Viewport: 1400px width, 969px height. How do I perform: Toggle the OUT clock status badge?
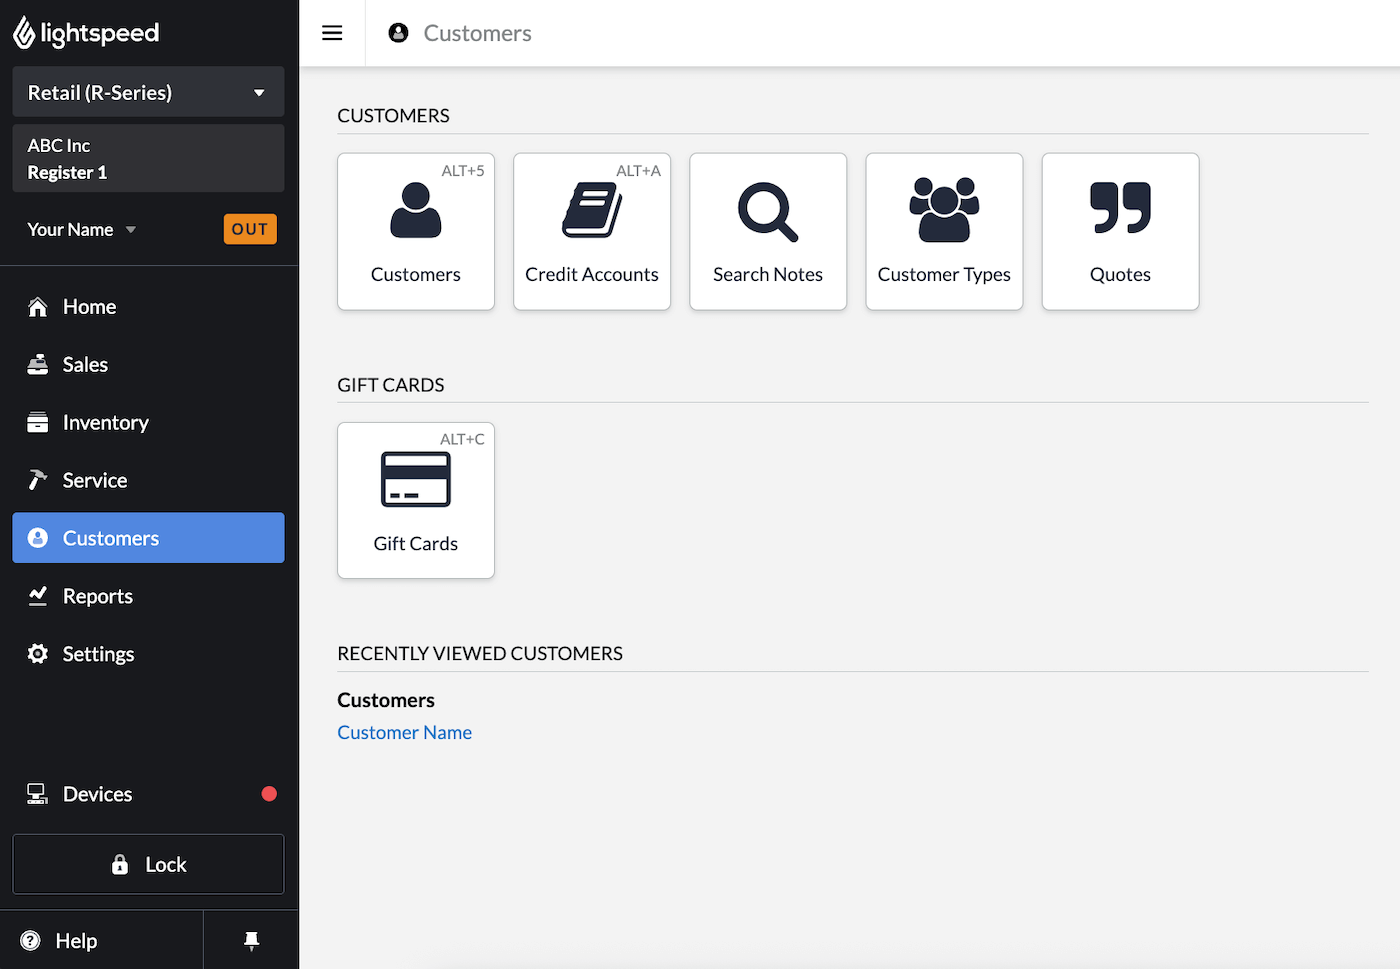250,229
